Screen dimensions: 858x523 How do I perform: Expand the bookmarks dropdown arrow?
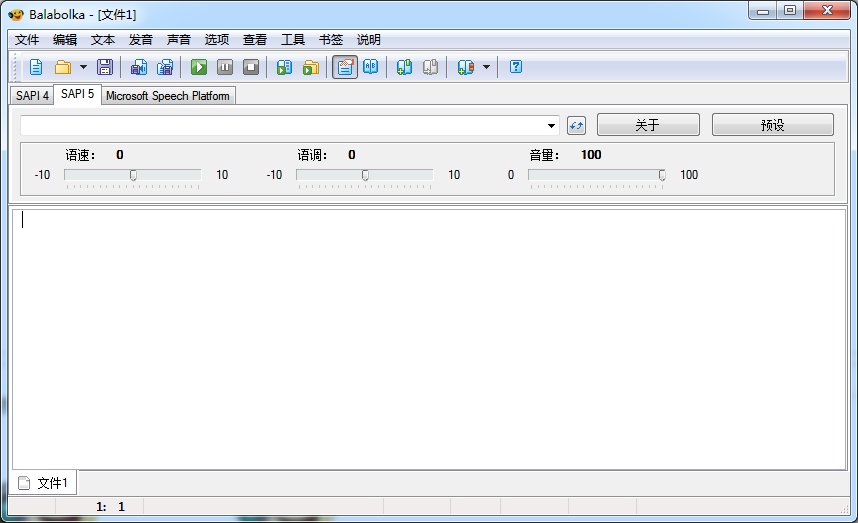coord(486,67)
